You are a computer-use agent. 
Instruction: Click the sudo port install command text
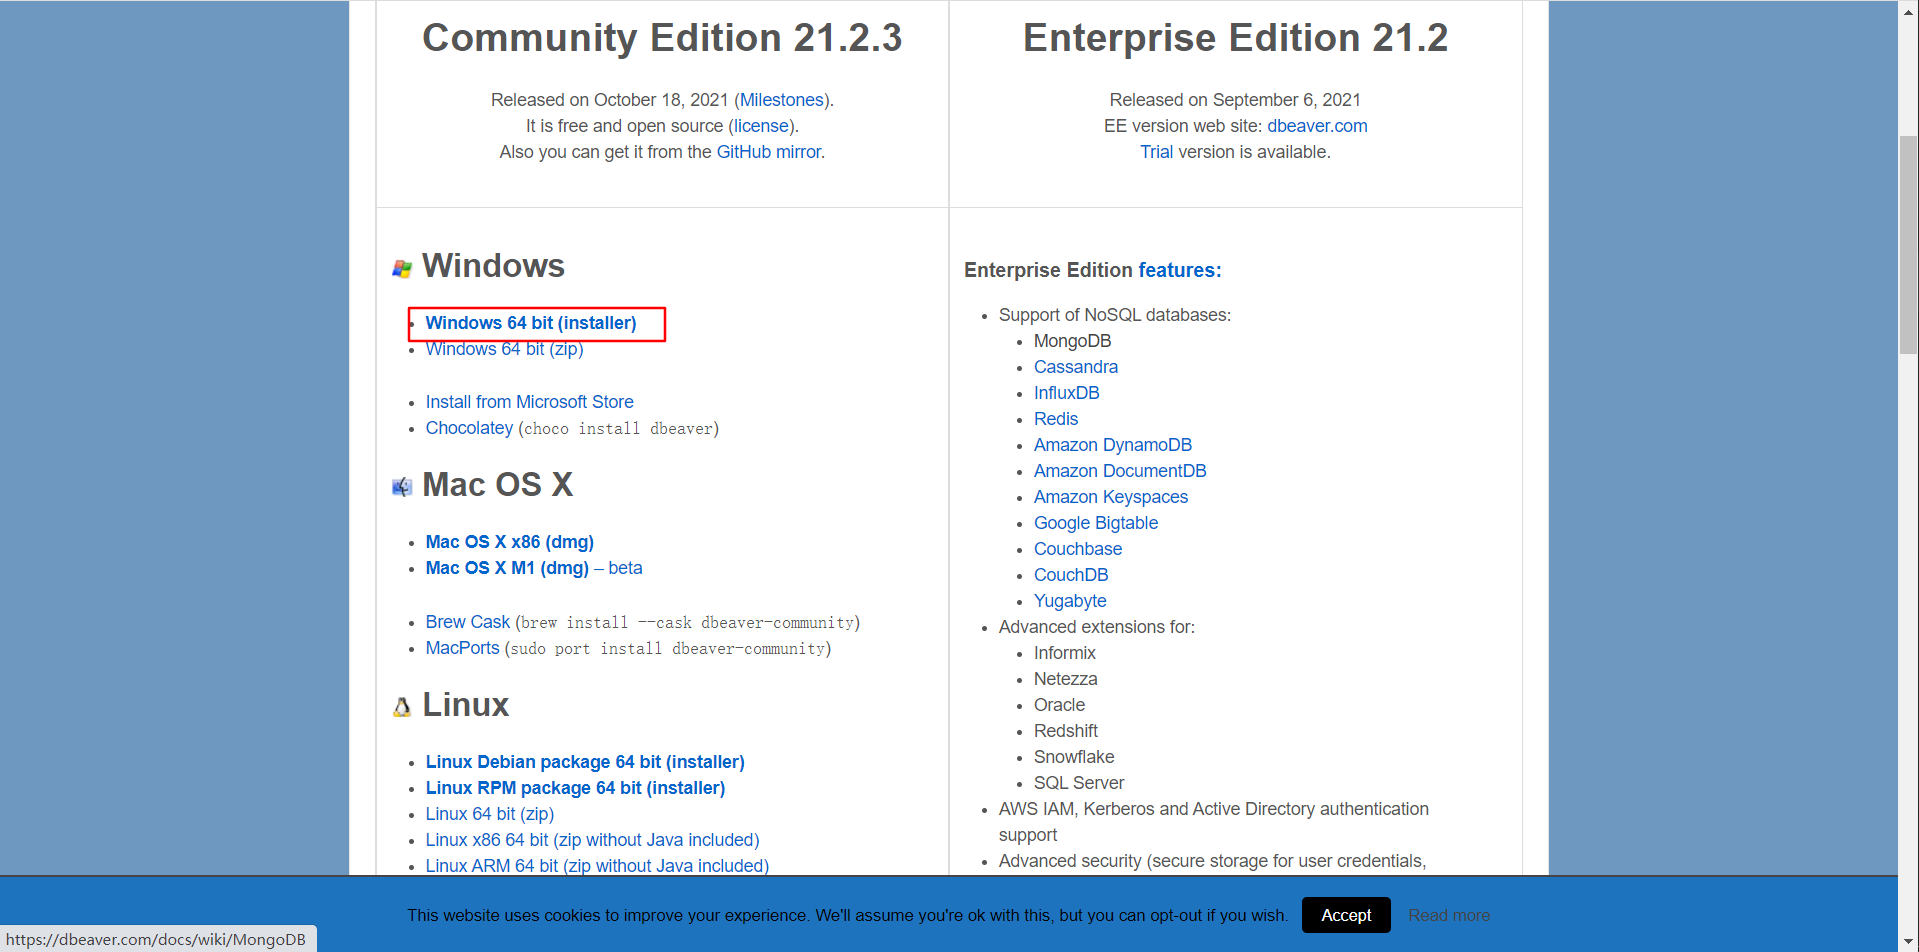click(x=668, y=649)
